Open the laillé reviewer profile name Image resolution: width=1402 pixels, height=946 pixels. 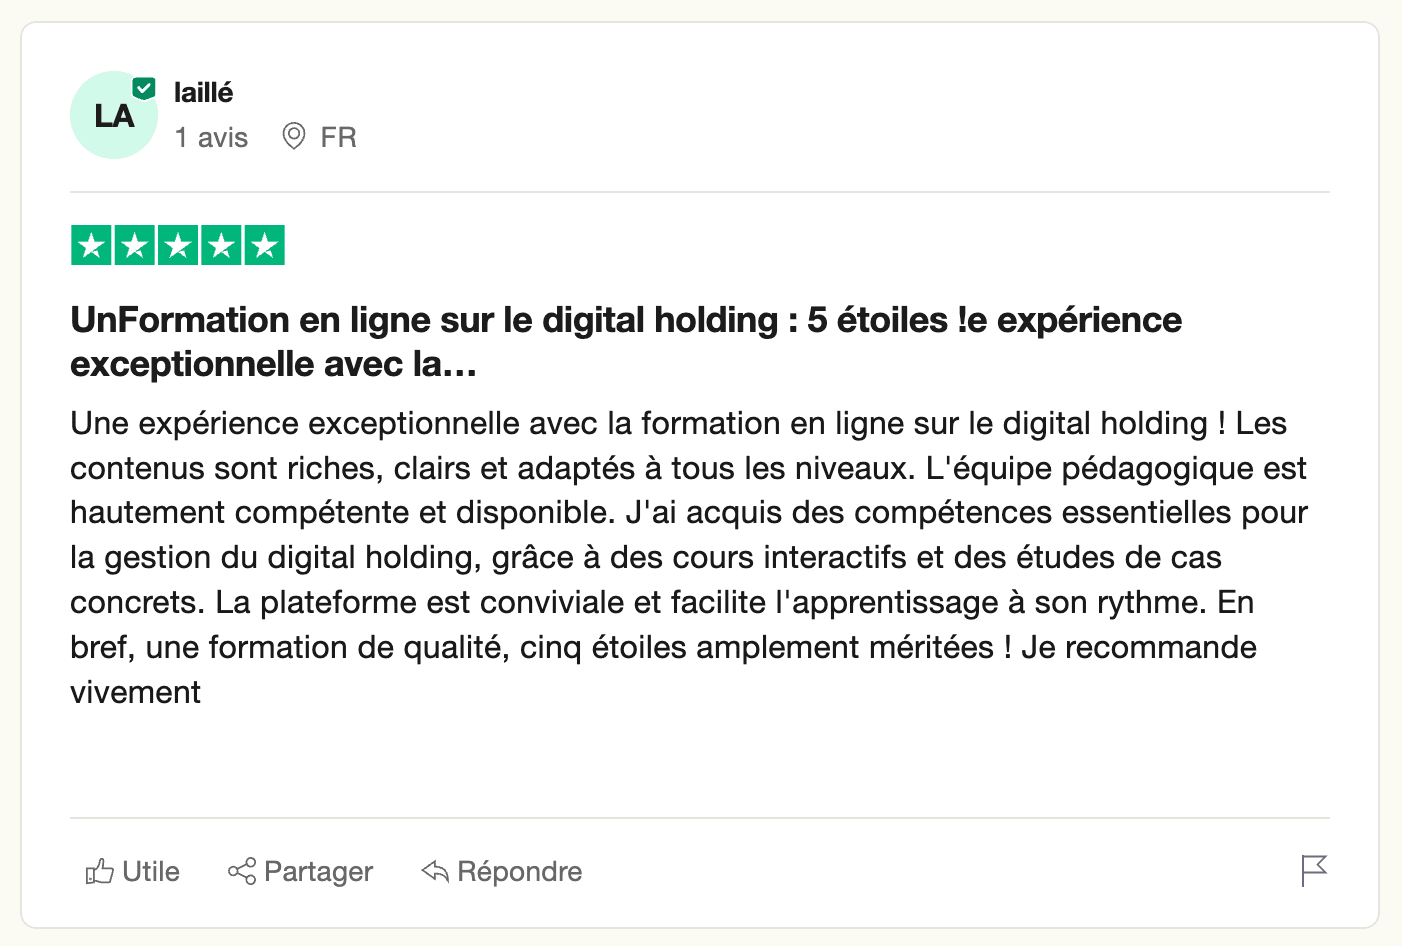point(203,92)
